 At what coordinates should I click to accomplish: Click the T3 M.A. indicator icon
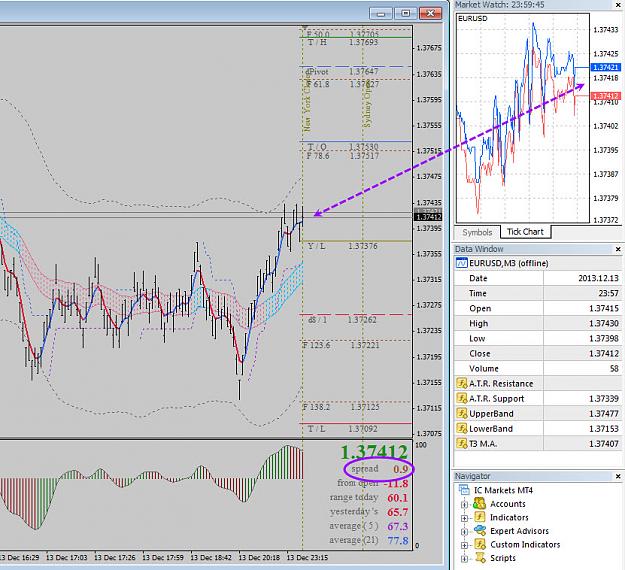click(x=462, y=444)
